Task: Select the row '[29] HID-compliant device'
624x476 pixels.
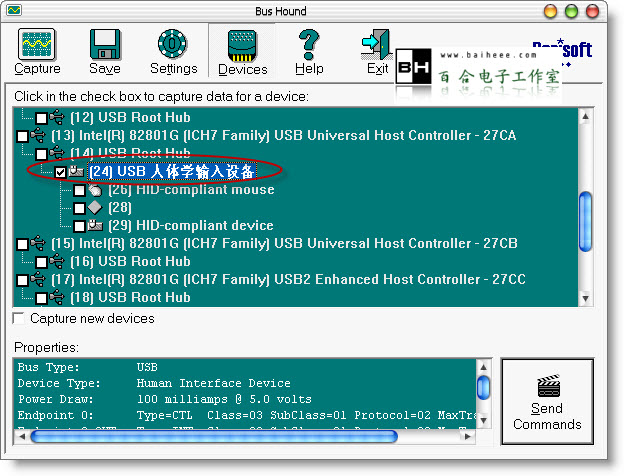Action: pyautogui.click(x=191, y=226)
